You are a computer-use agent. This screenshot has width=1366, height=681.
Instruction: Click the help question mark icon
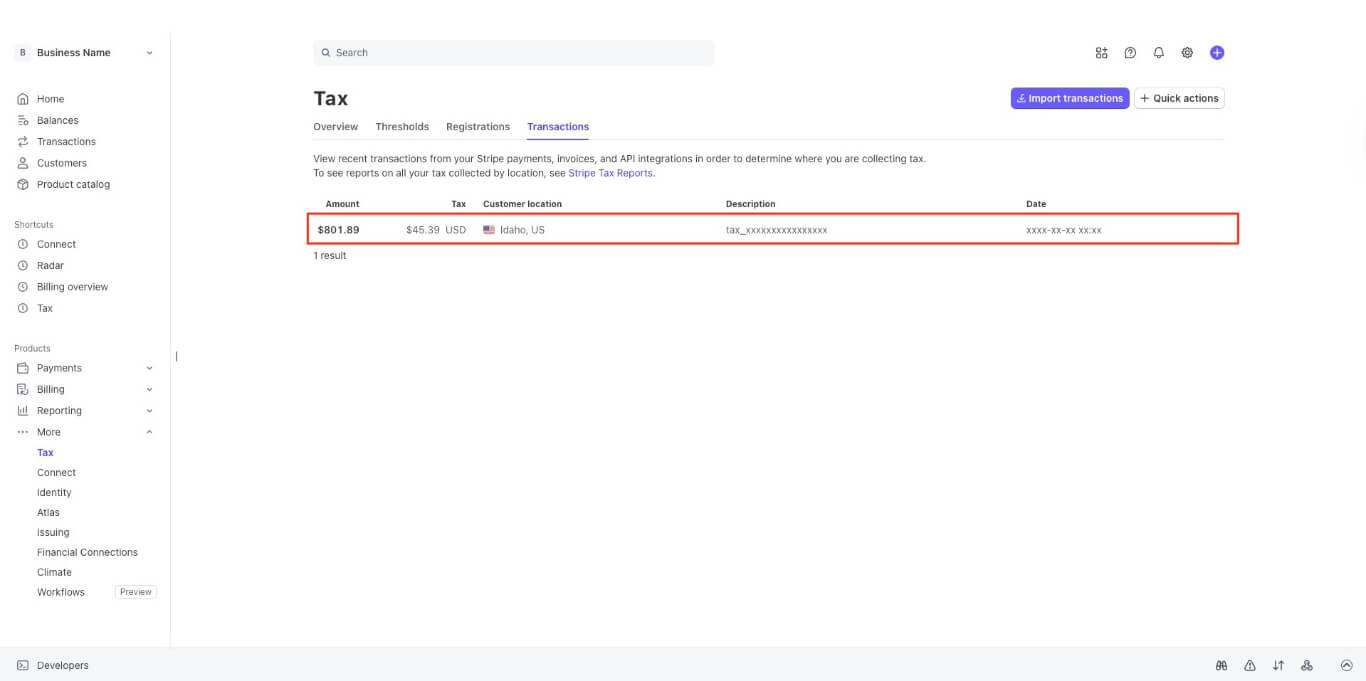tap(1130, 53)
